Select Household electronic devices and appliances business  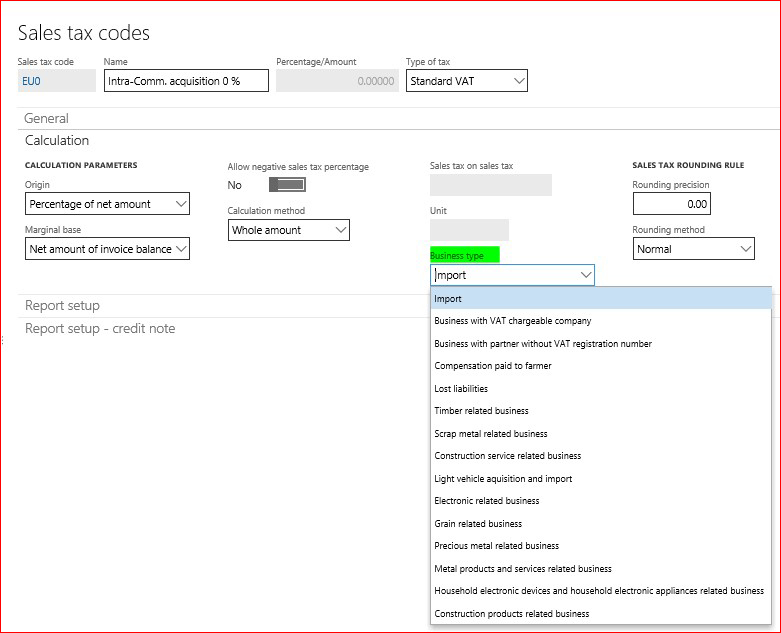[x=601, y=591]
